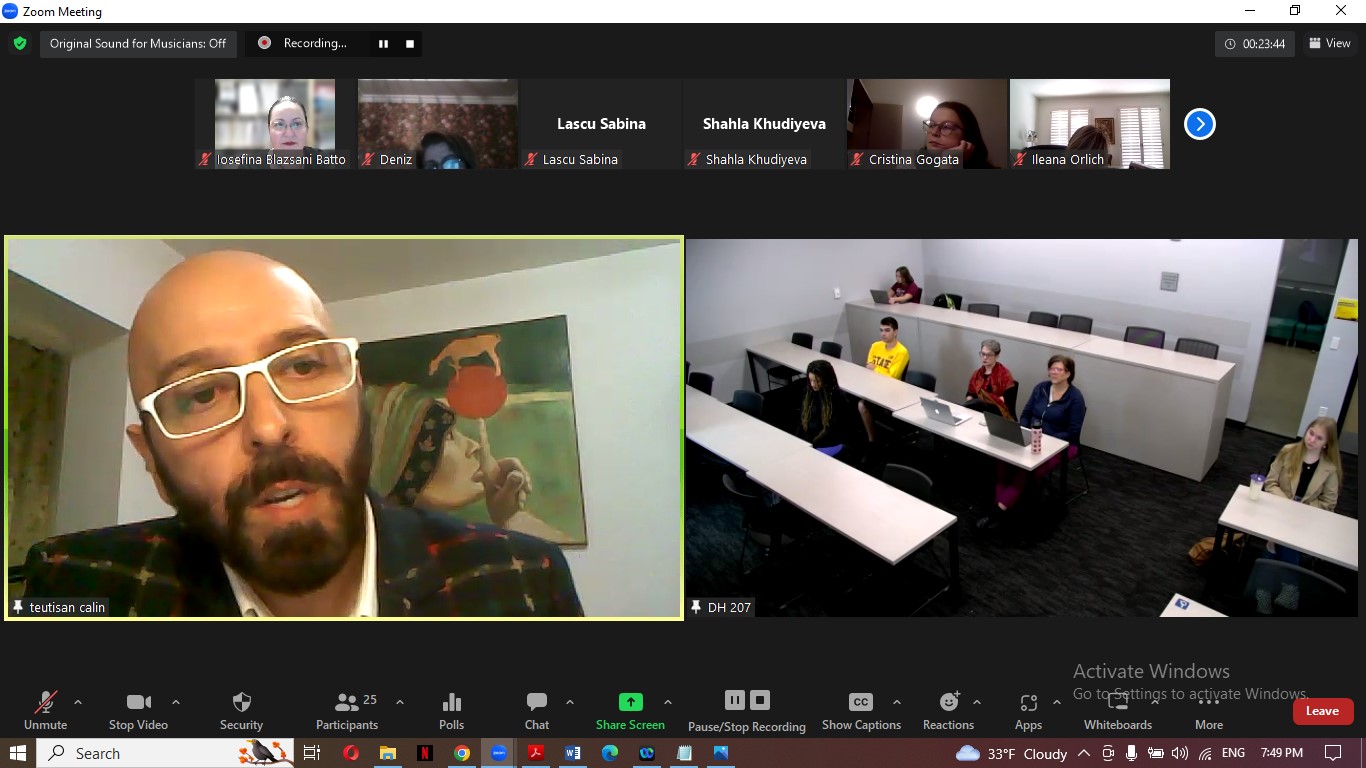Screen dimensions: 1366x768
Task: Open Adobe Acrobat from taskbar
Action: tap(536, 753)
